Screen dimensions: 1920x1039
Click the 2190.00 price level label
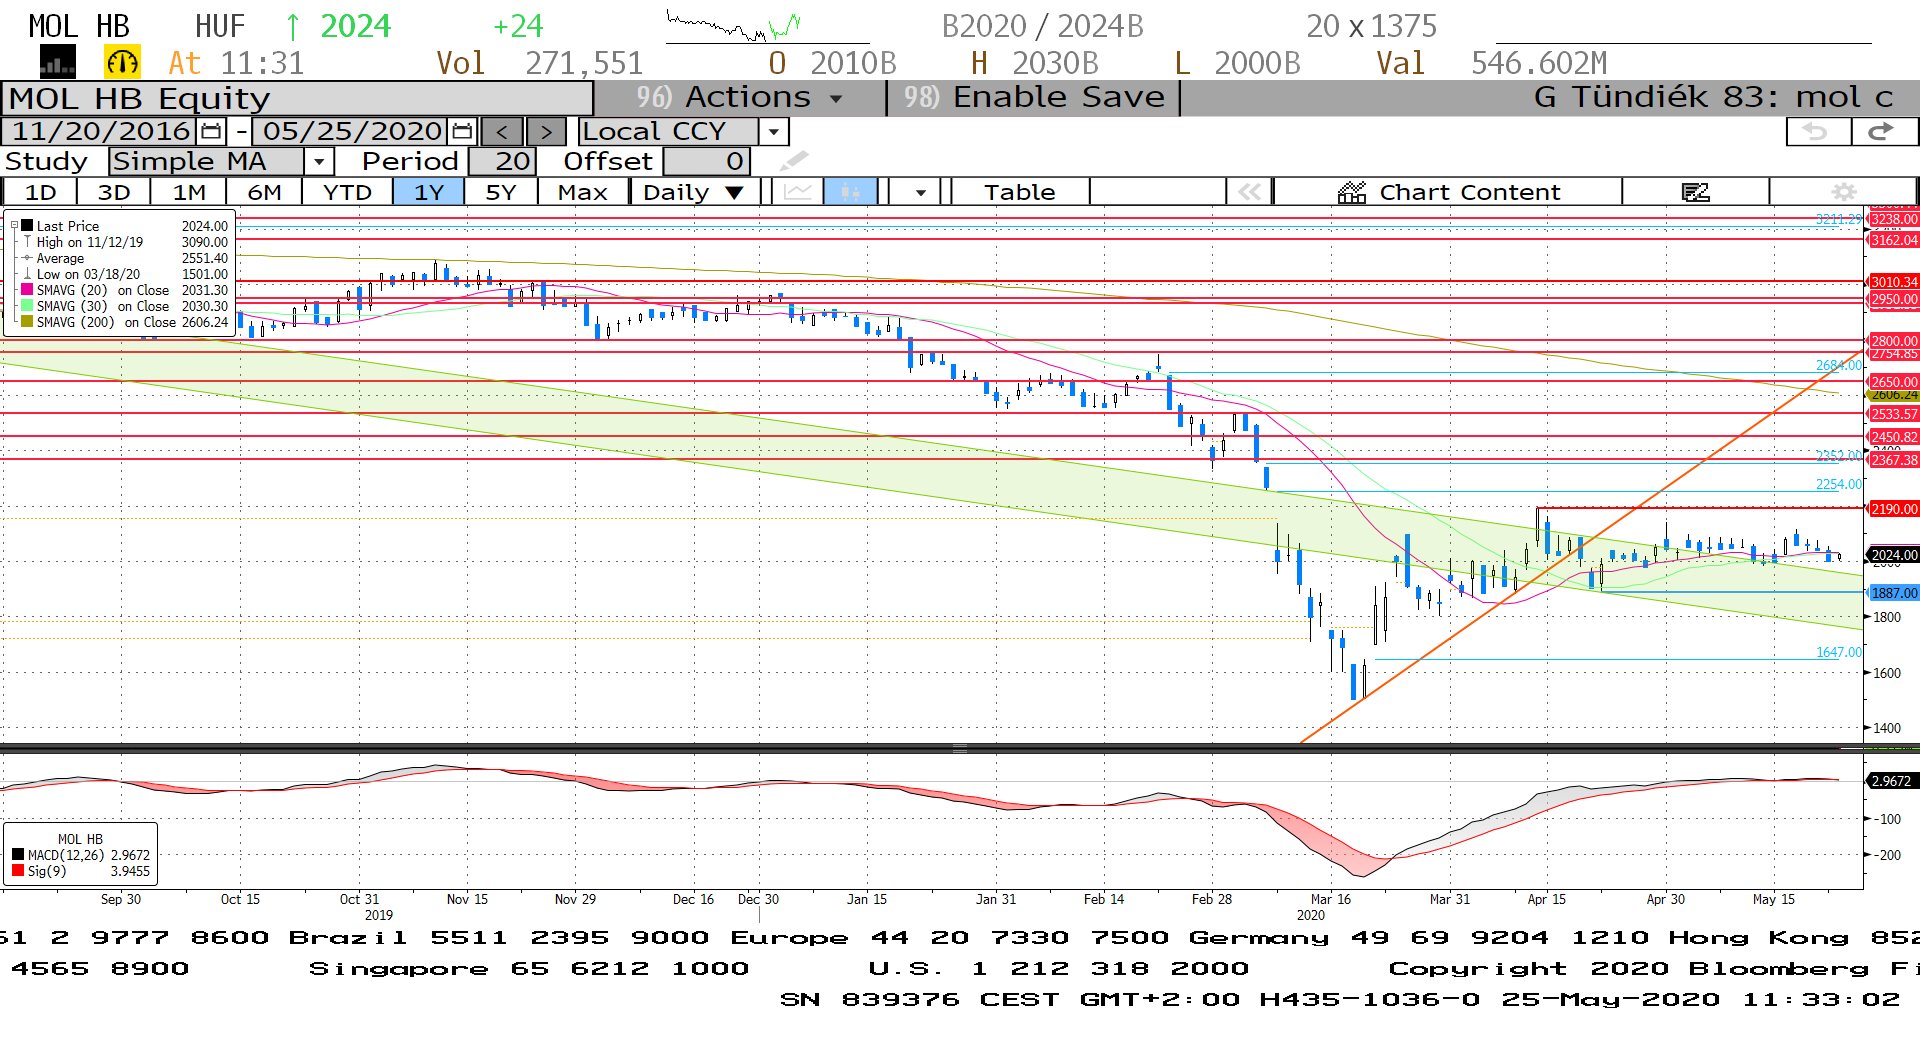coord(1893,509)
